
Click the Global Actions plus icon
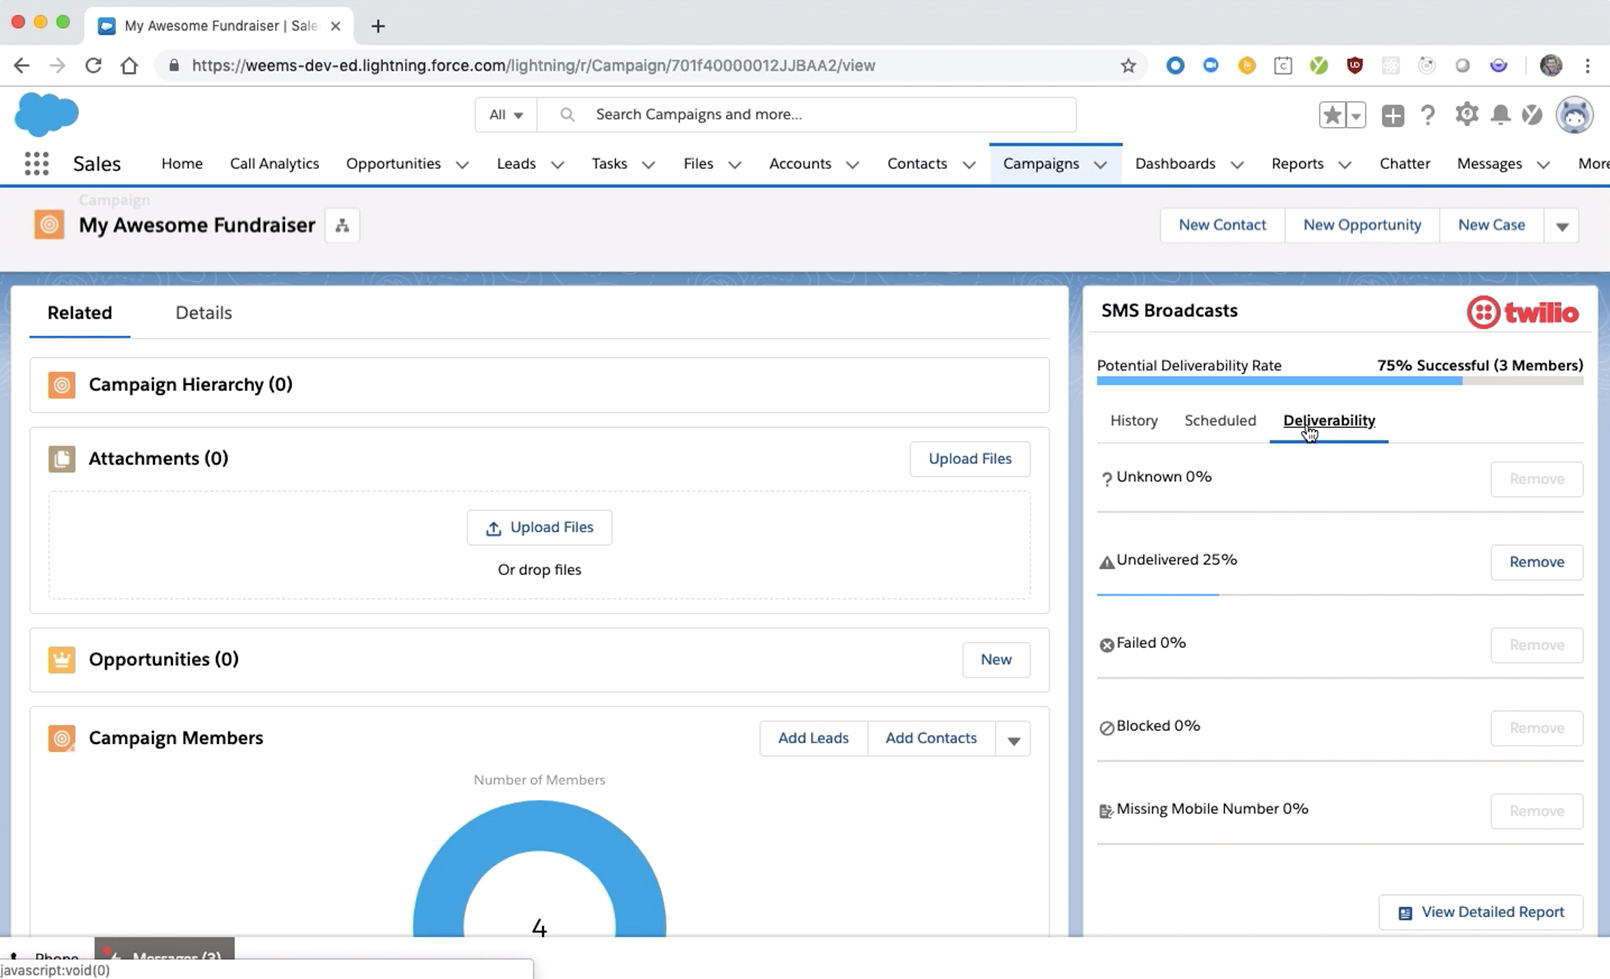tap(1392, 116)
